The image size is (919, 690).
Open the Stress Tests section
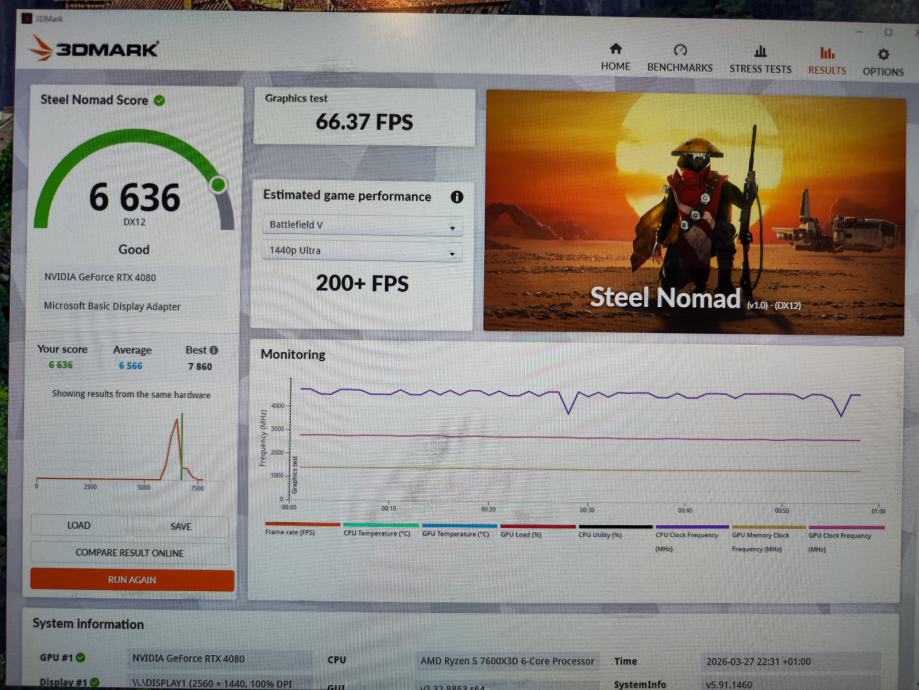[760, 59]
